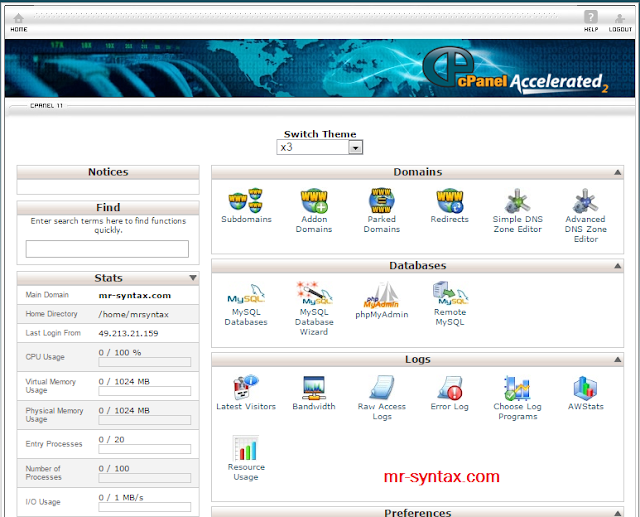Collapse the Domains section arrow

point(618,172)
